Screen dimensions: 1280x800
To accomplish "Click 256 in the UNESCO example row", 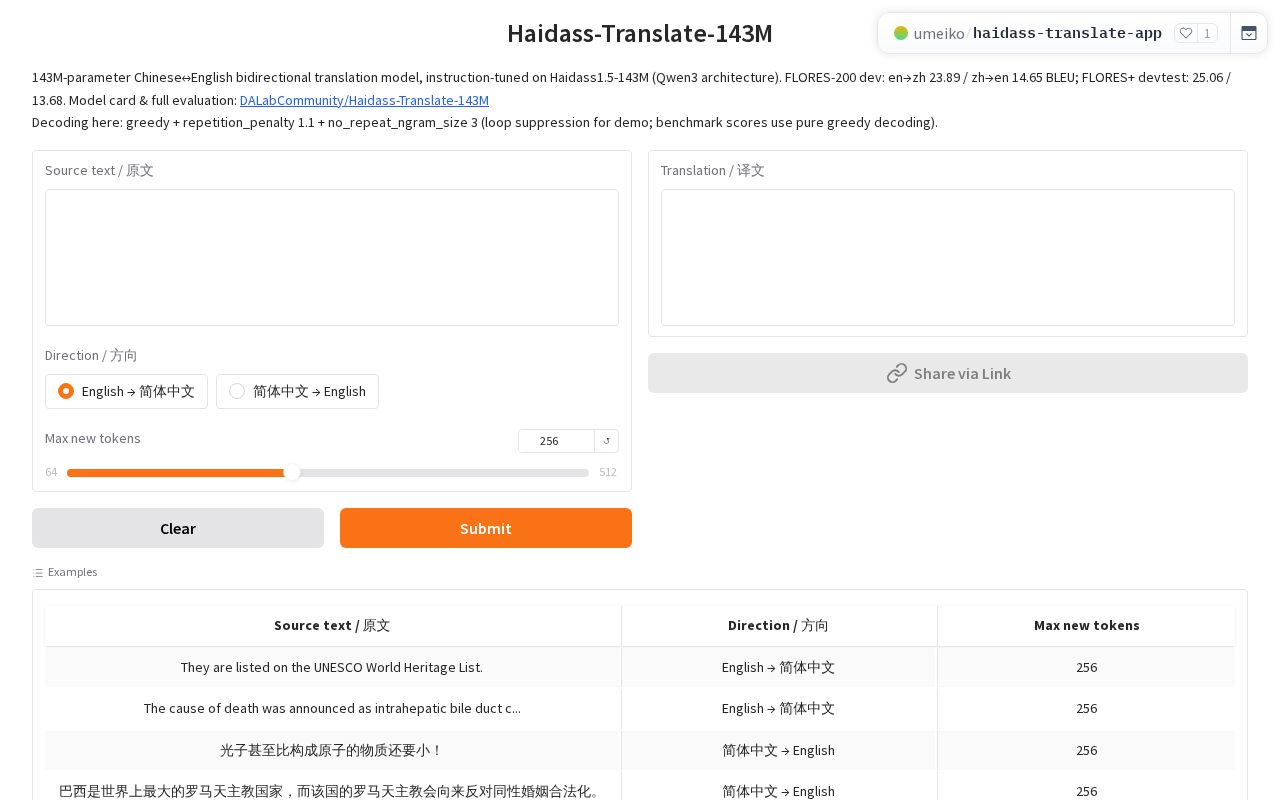I will 1086,667.
